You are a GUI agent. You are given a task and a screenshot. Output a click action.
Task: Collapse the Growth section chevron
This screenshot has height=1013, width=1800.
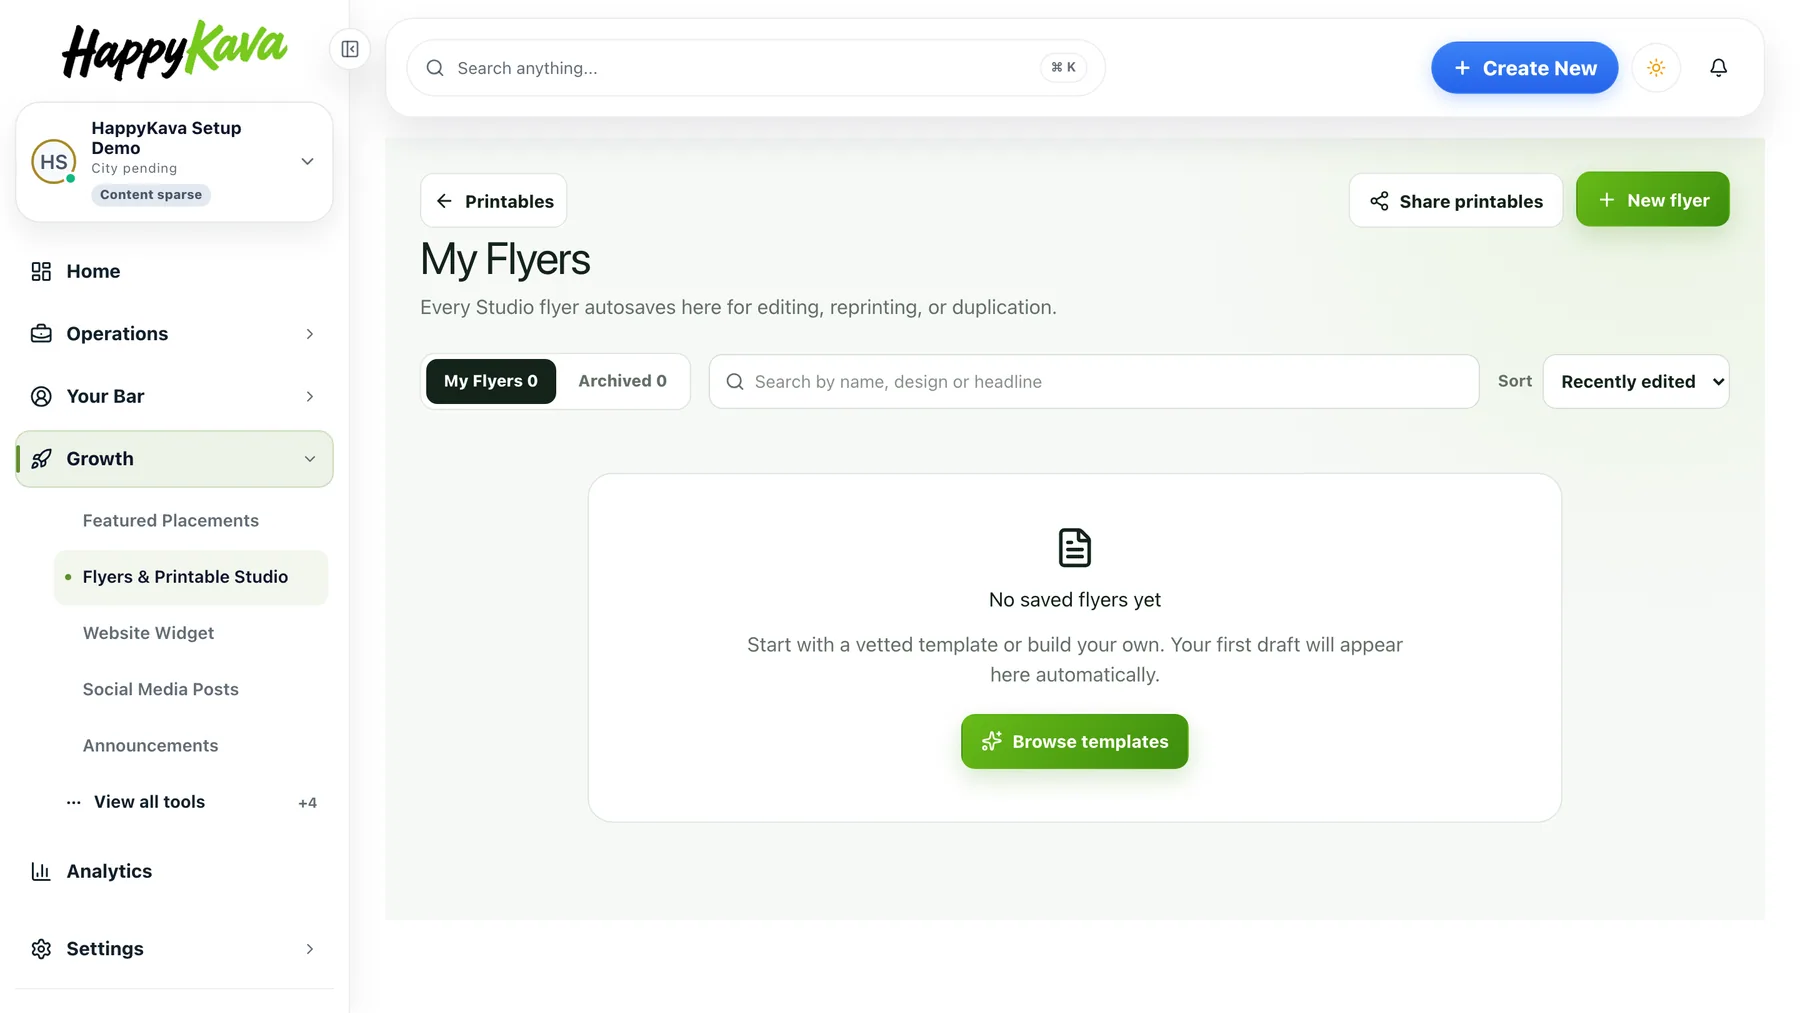click(310, 459)
